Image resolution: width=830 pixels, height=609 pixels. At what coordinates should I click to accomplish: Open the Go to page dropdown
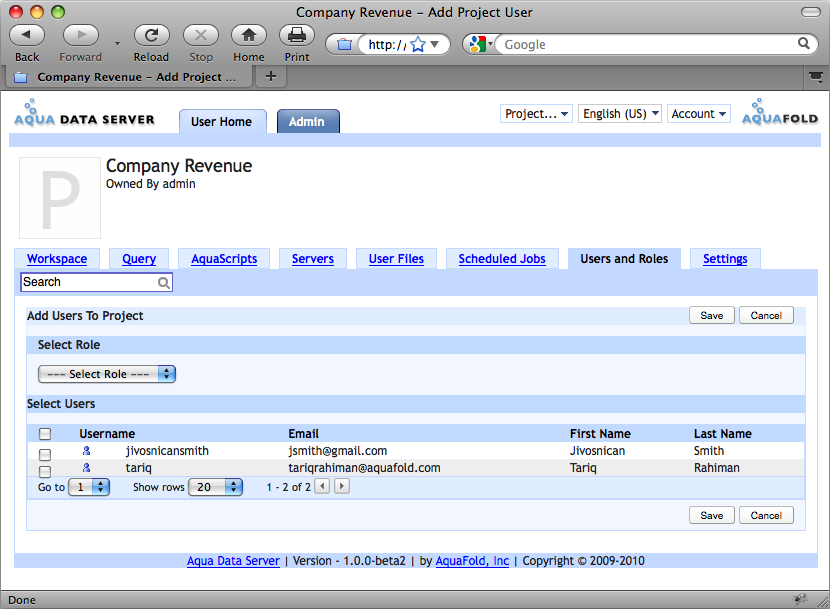(x=89, y=487)
